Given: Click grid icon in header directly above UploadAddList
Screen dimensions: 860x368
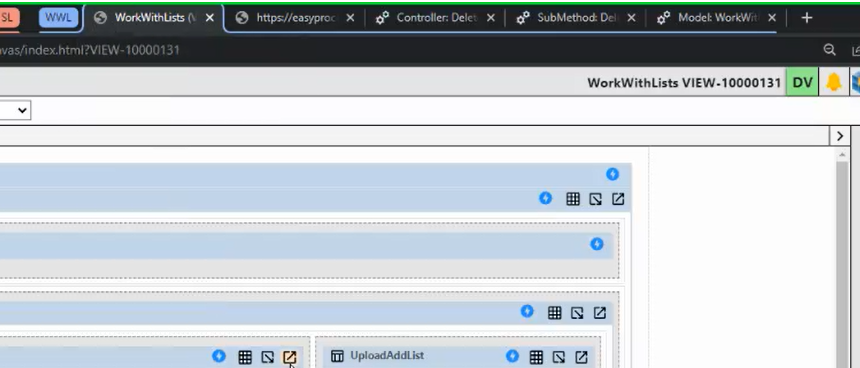Looking at the screenshot, I should coord(555,313).
